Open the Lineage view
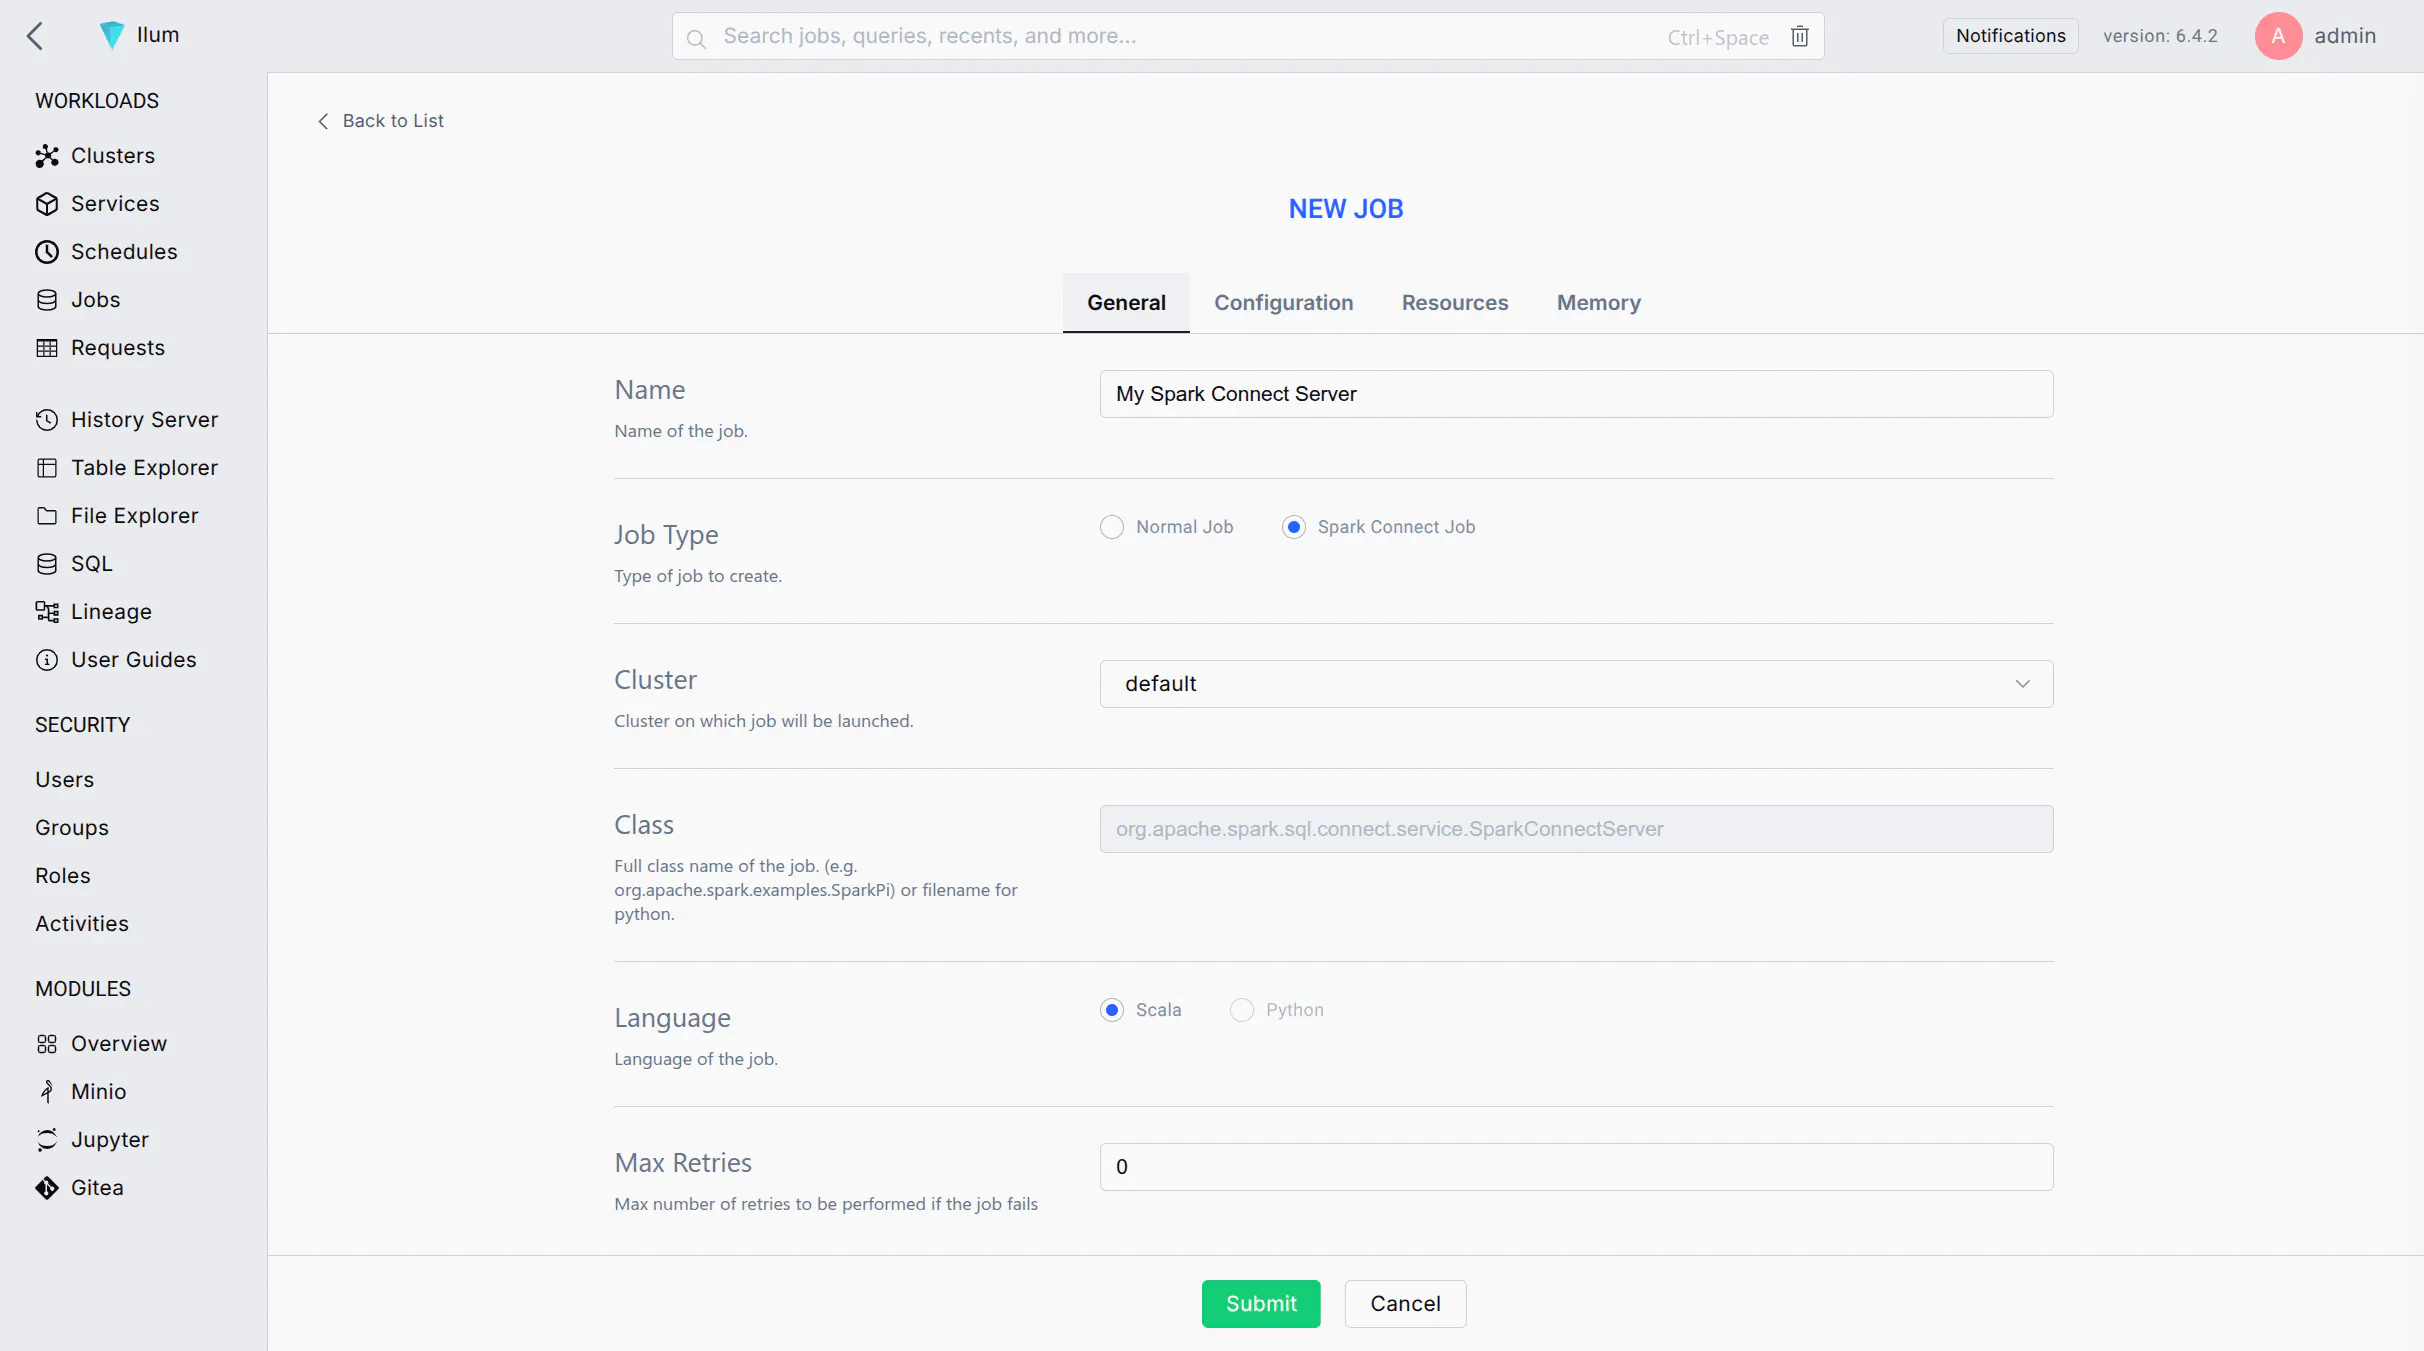 click(x=112, y=611)
